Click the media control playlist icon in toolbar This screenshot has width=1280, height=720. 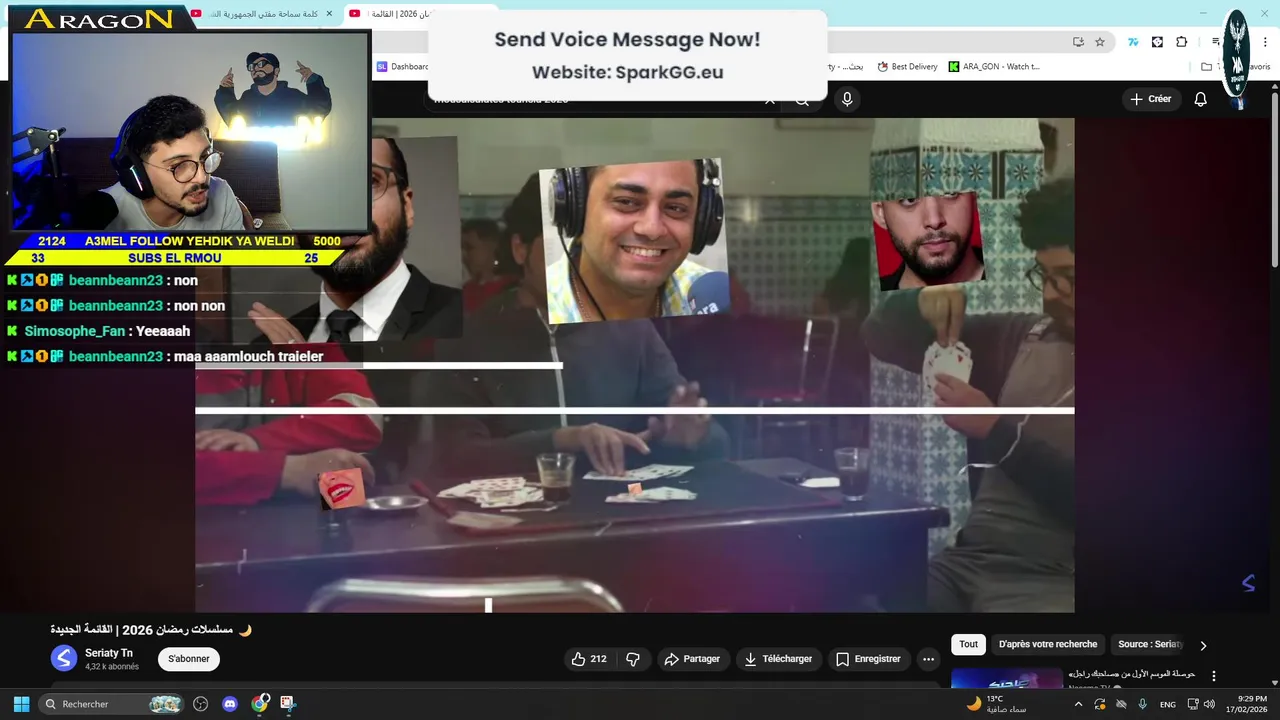pos(1216,42)
